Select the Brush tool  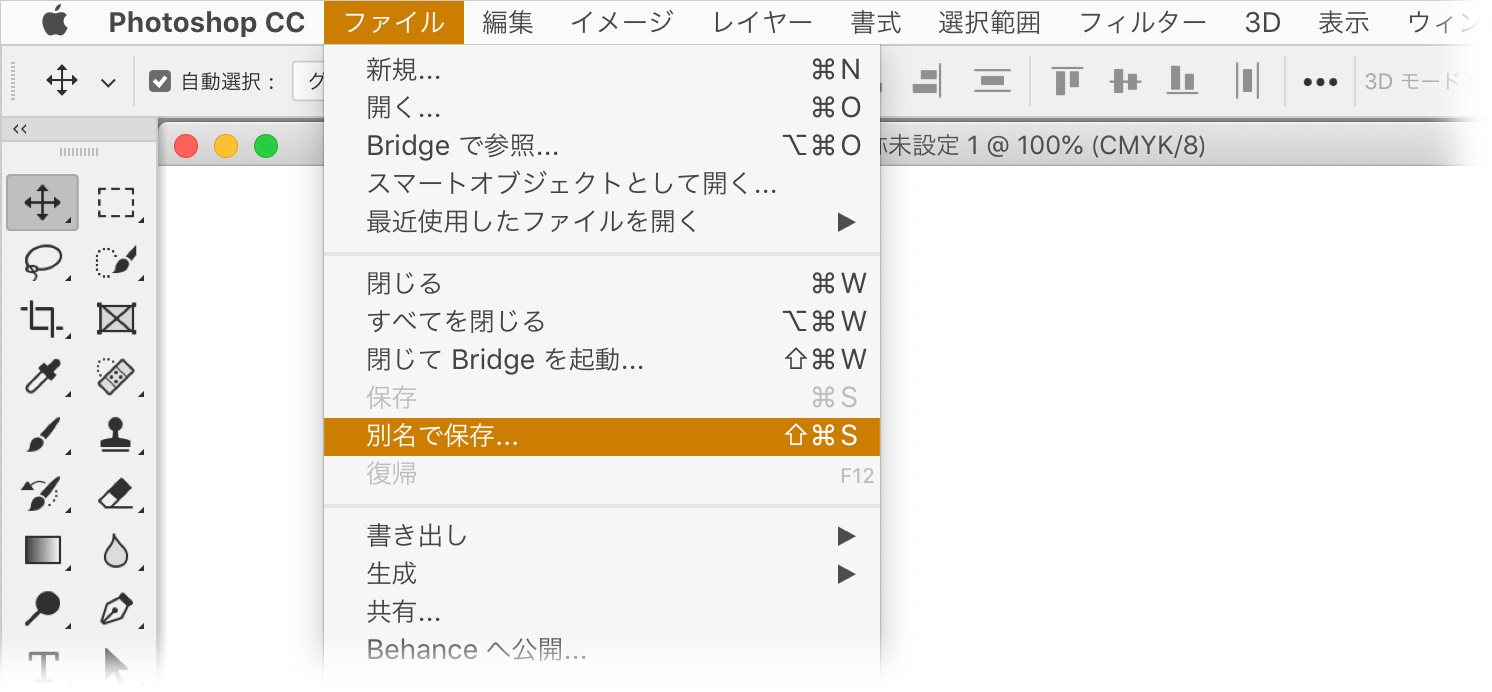42,435
